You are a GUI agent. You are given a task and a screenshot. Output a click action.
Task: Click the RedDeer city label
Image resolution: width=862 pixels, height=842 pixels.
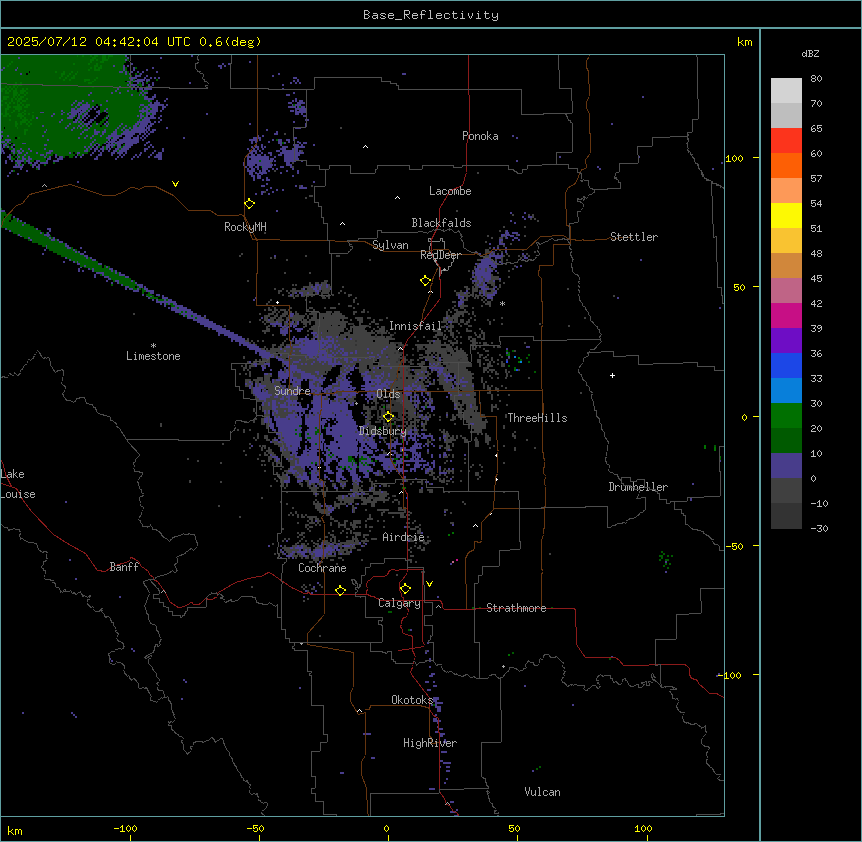point(440,255)
